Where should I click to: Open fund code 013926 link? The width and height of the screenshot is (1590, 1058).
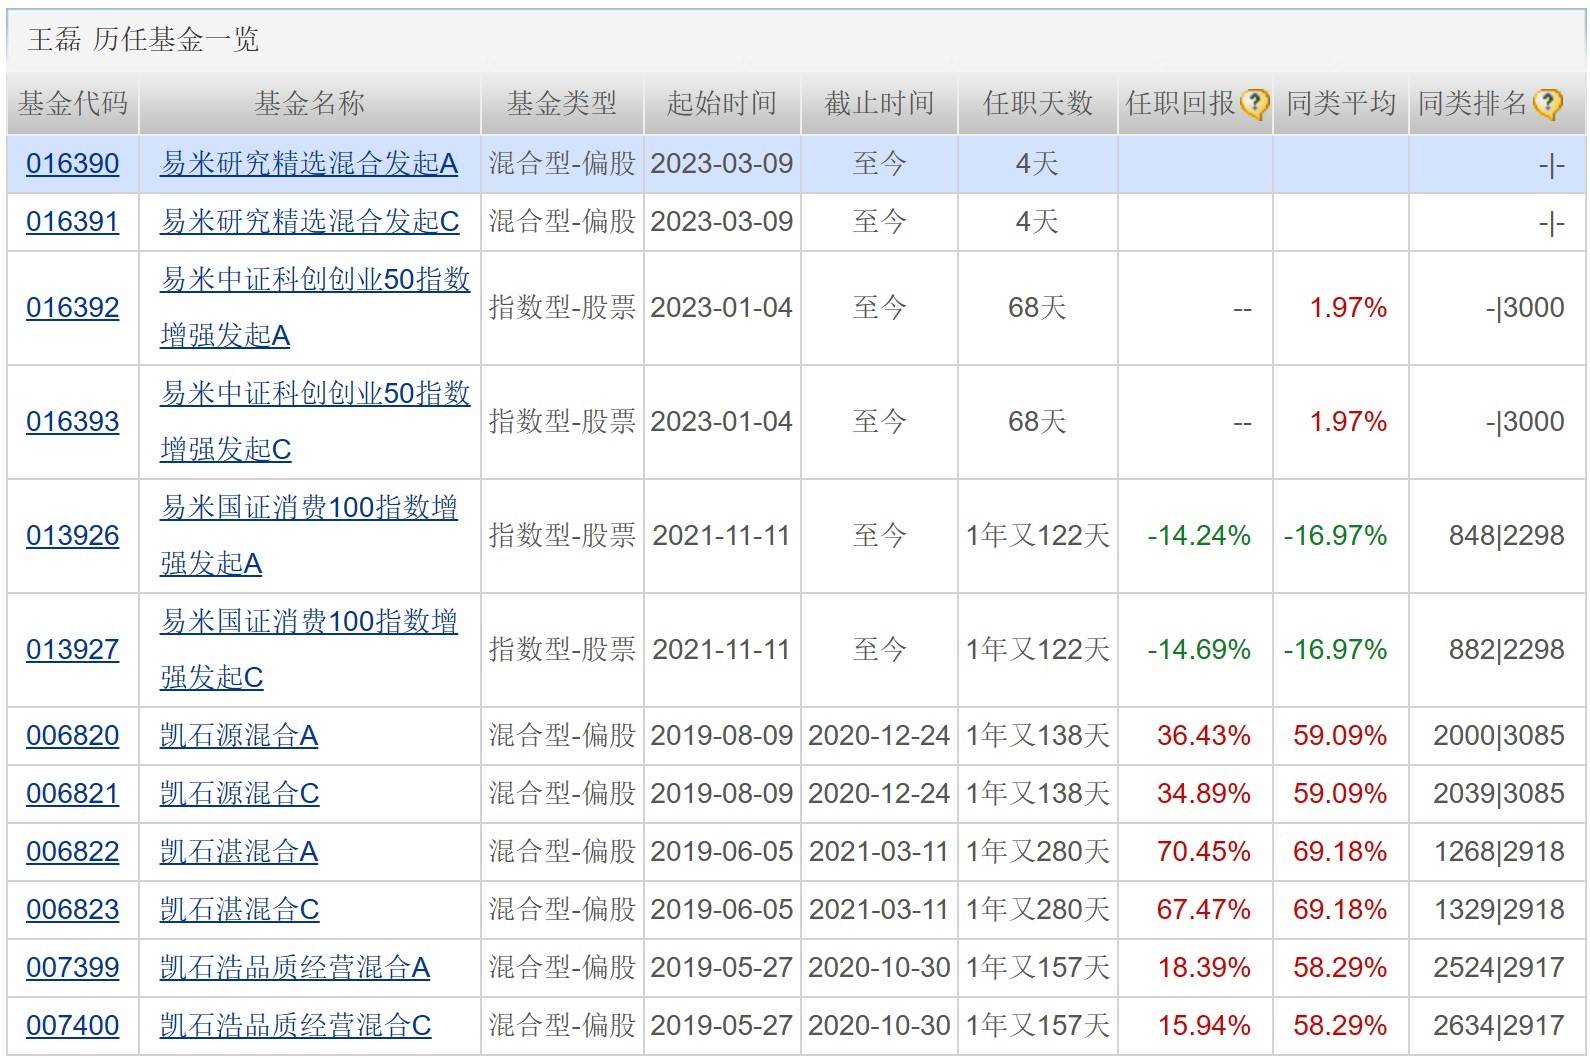73,536
